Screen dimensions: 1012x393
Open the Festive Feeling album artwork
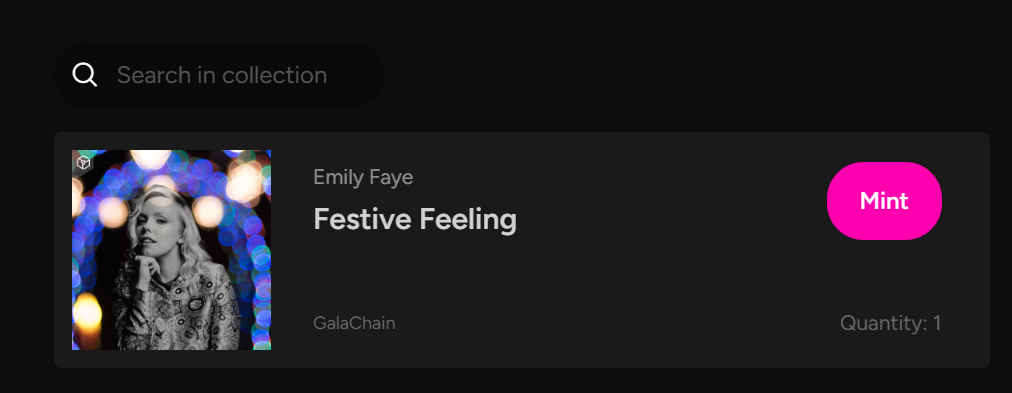[171, 250]
